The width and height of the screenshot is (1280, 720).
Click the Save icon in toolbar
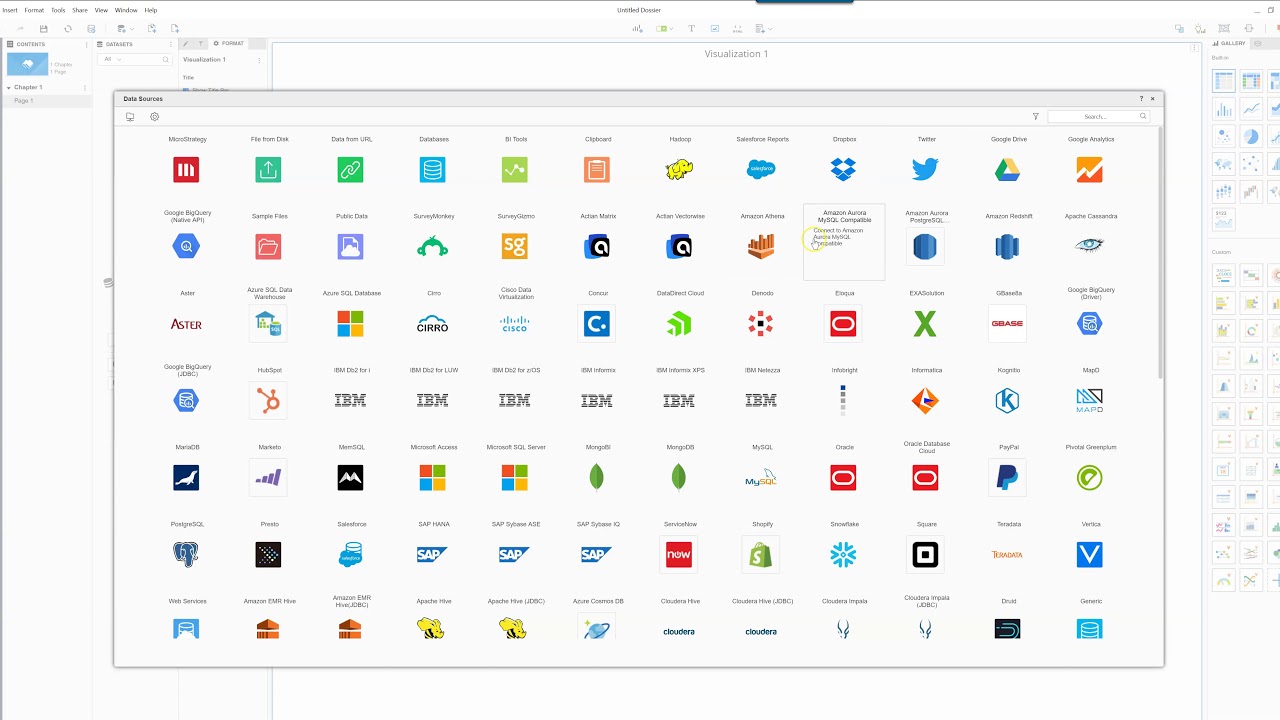(x=44, y=29)
